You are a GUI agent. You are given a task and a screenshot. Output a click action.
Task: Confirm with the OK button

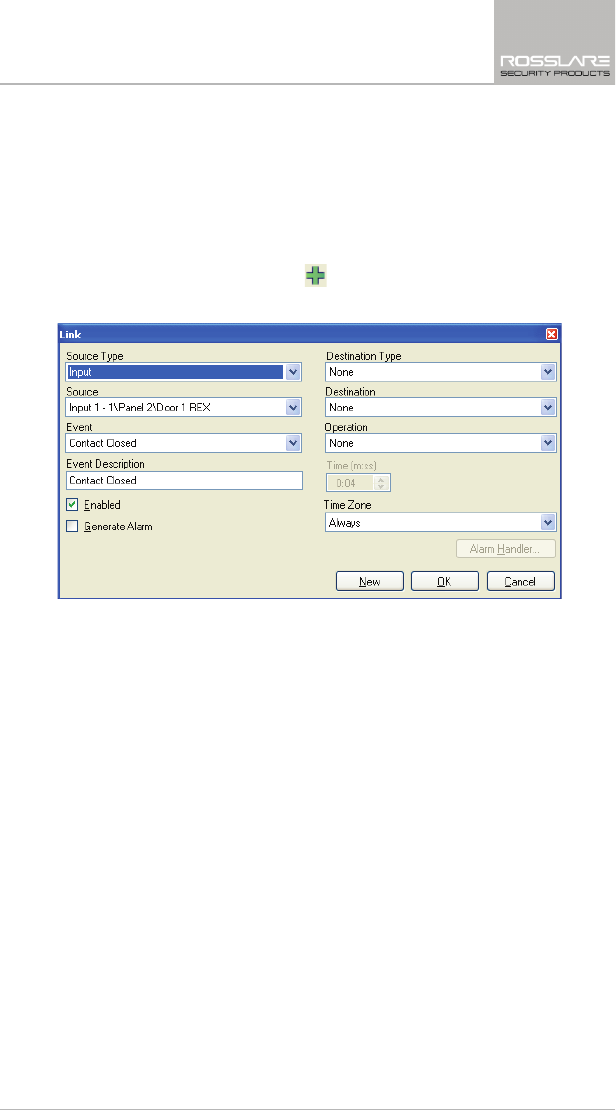445,581
